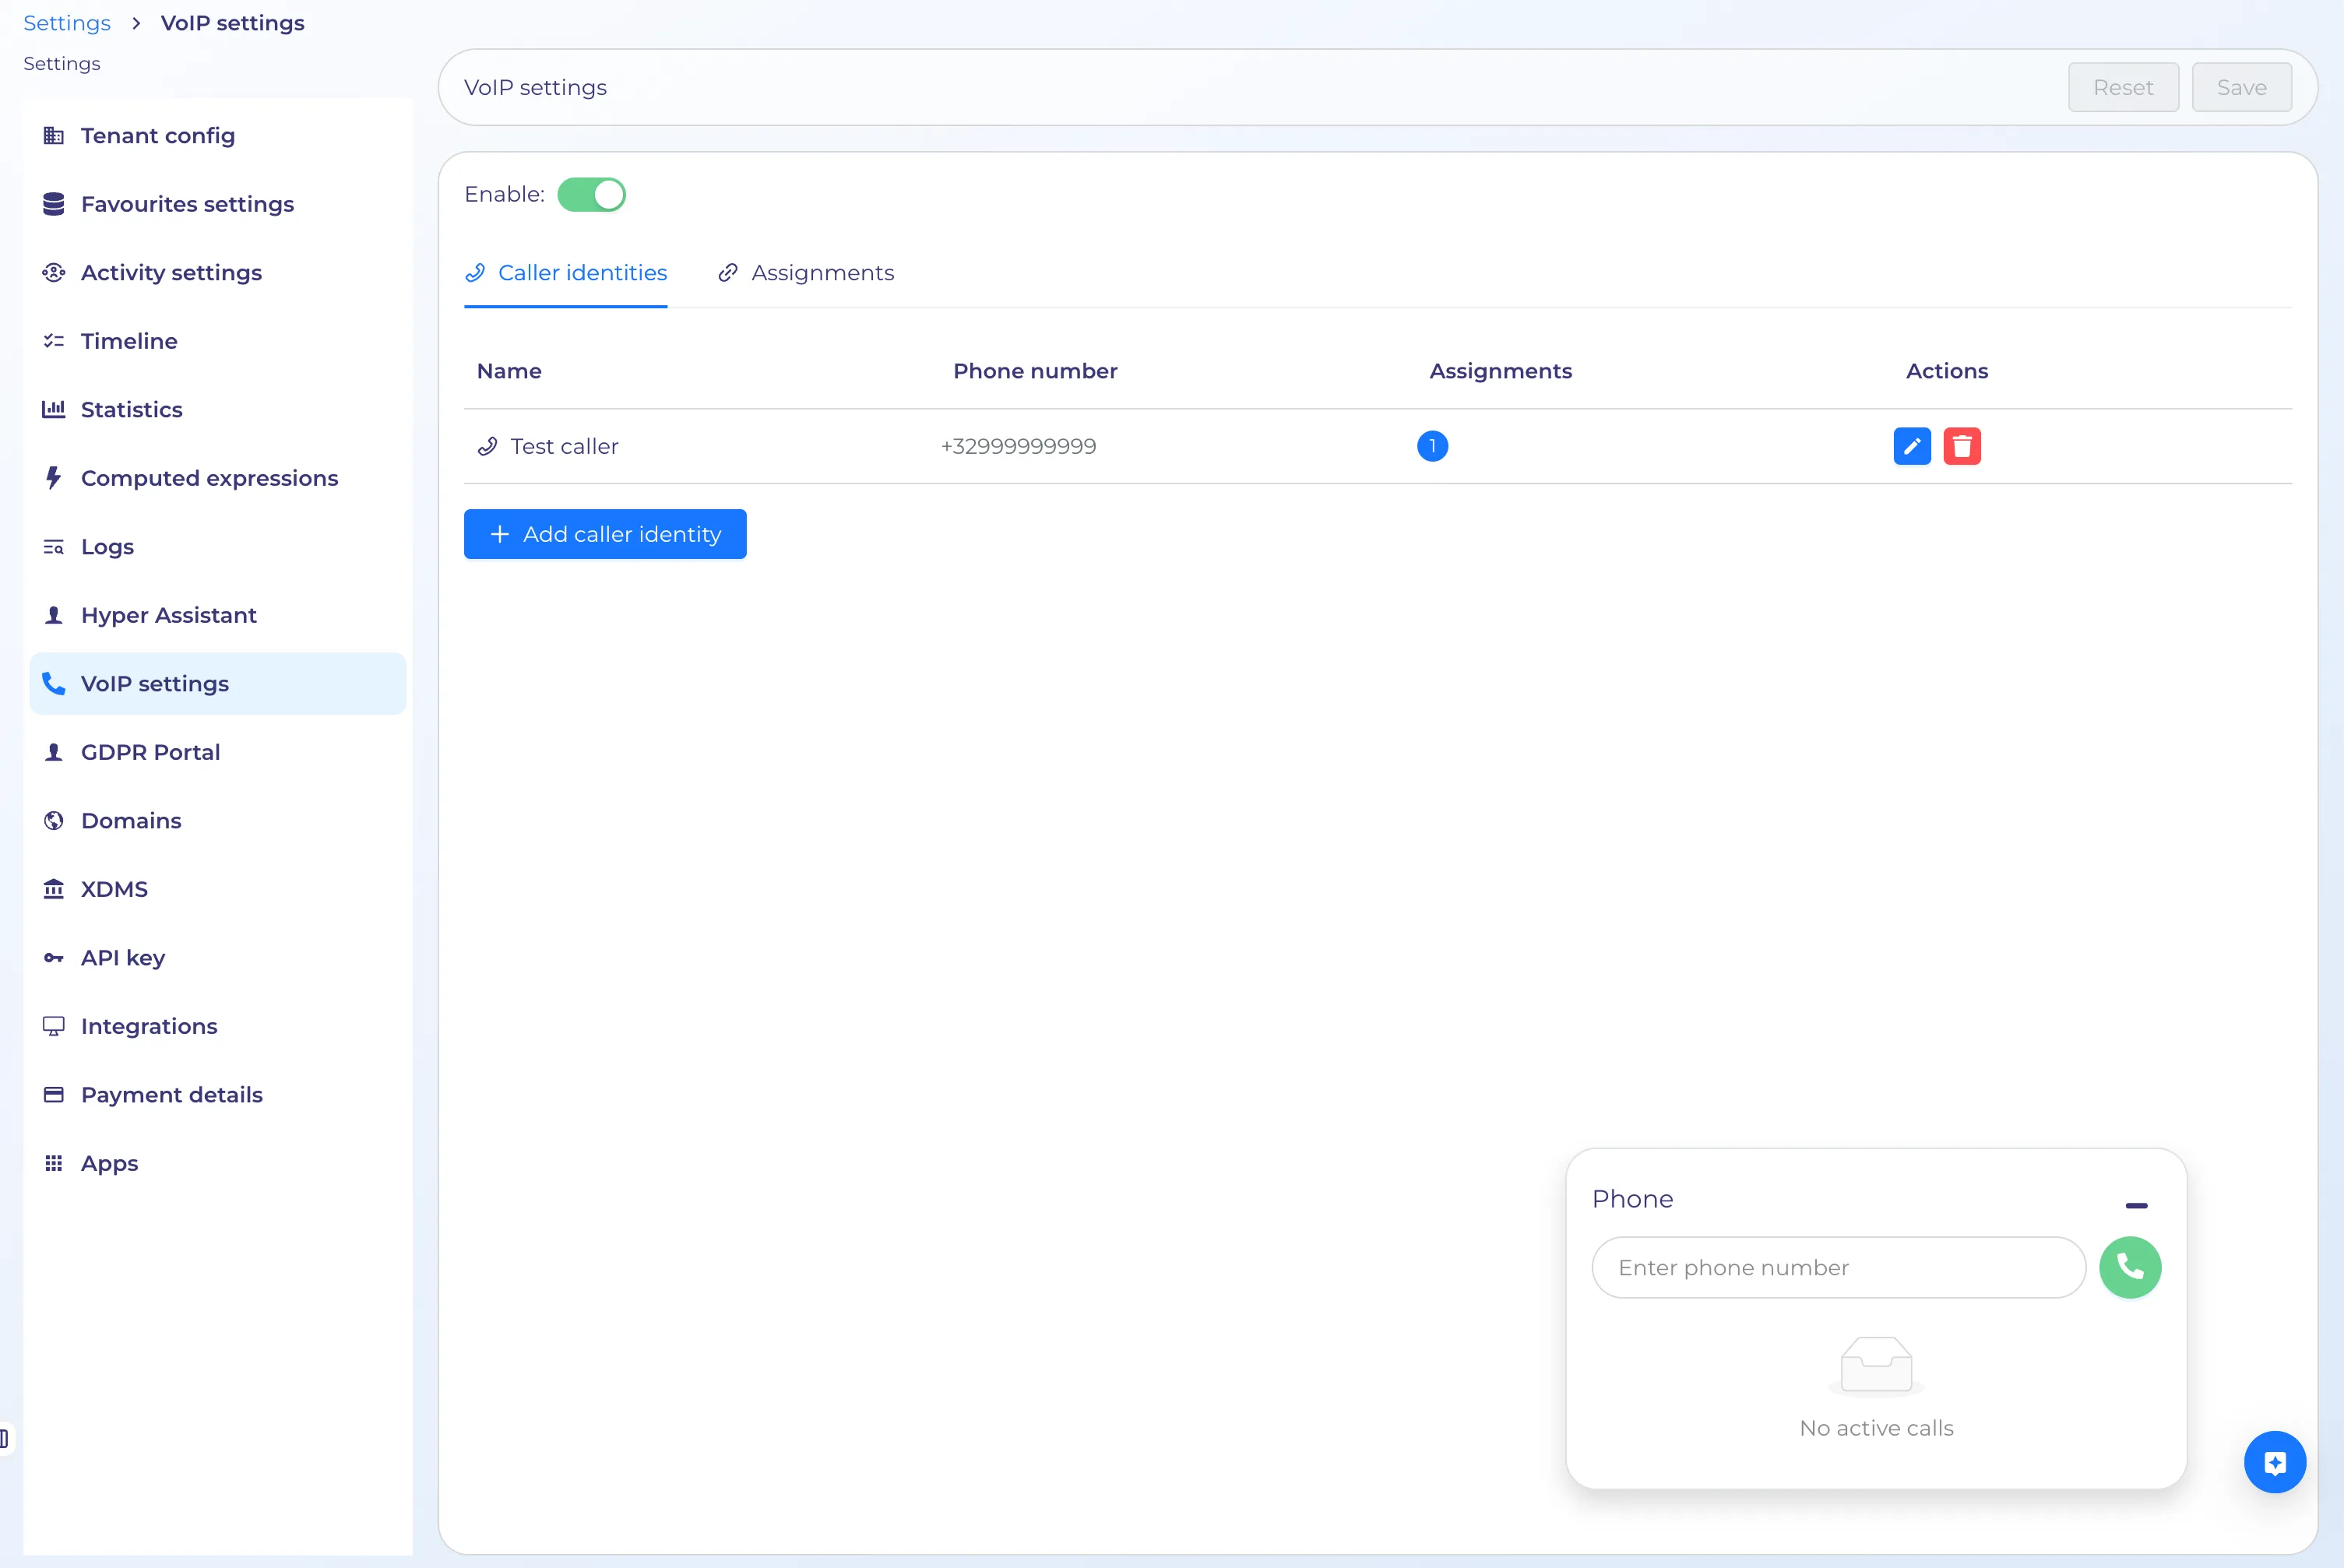
Task: Open the Statistics bar chart icon
Action: point(54,409)
